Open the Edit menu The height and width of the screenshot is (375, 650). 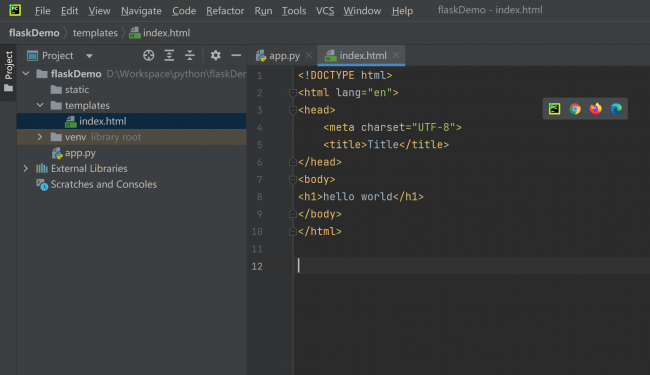[x=69, y=11]
